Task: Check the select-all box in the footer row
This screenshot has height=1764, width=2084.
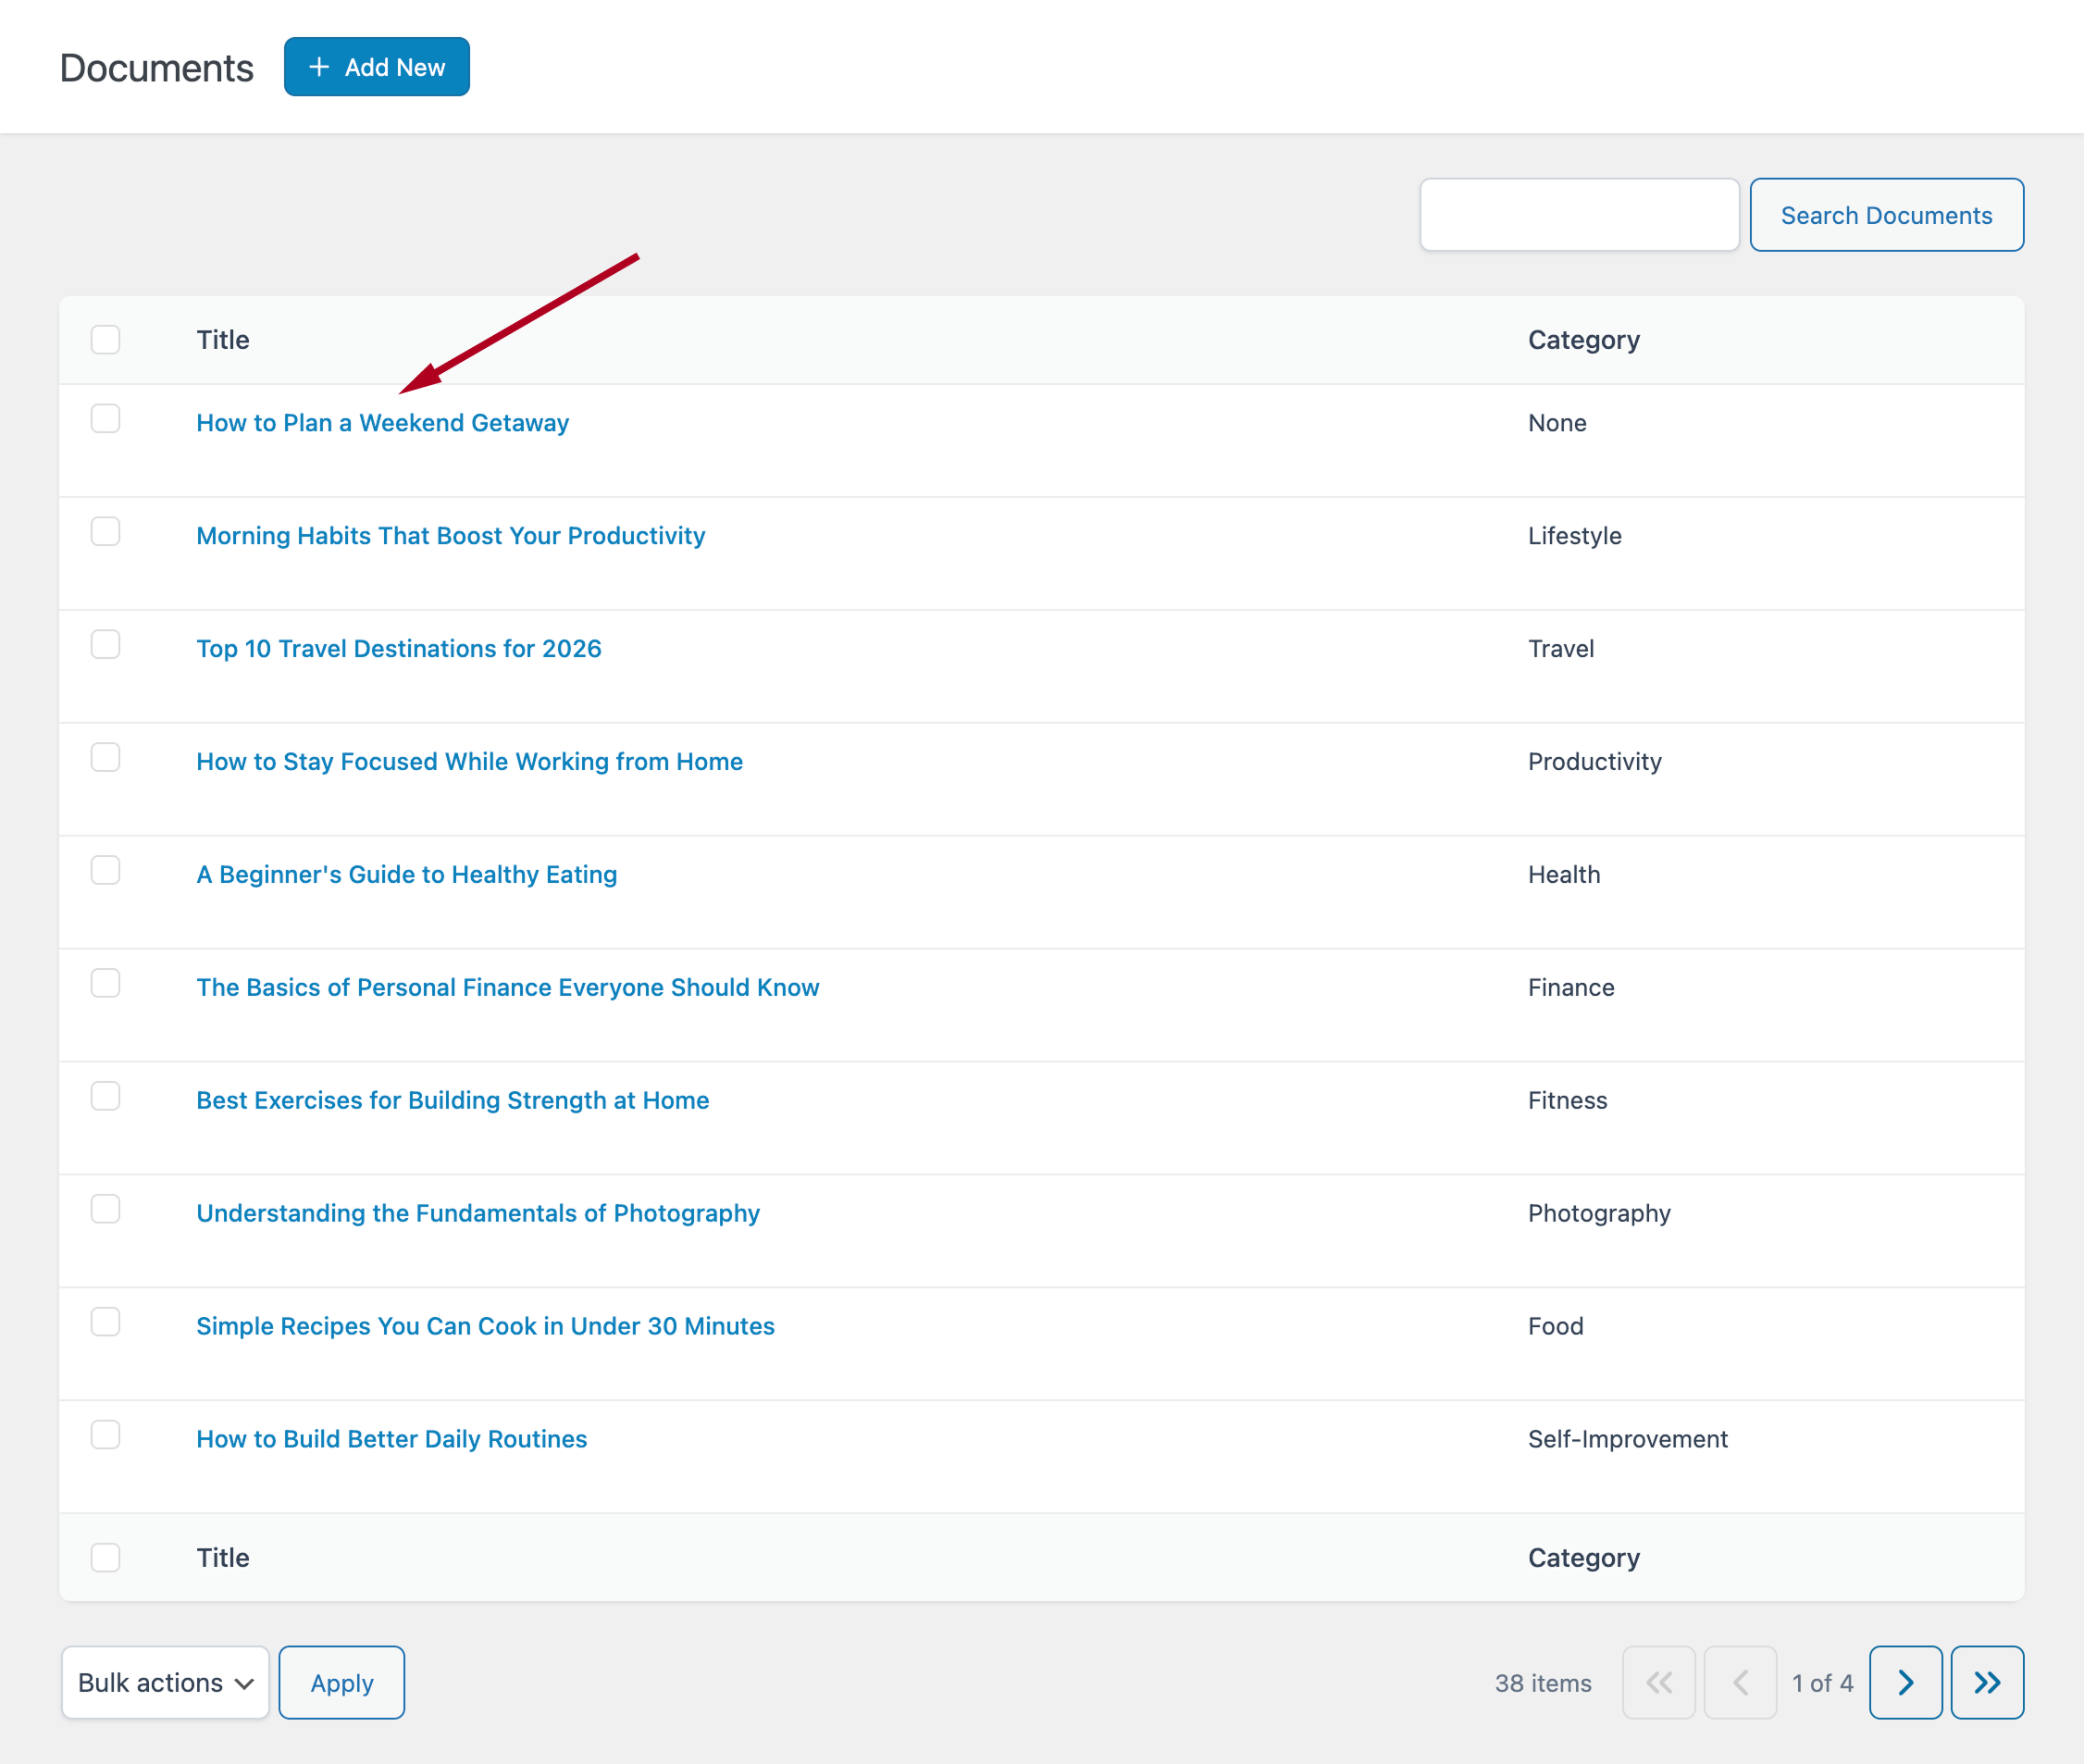Action: 105,1557
